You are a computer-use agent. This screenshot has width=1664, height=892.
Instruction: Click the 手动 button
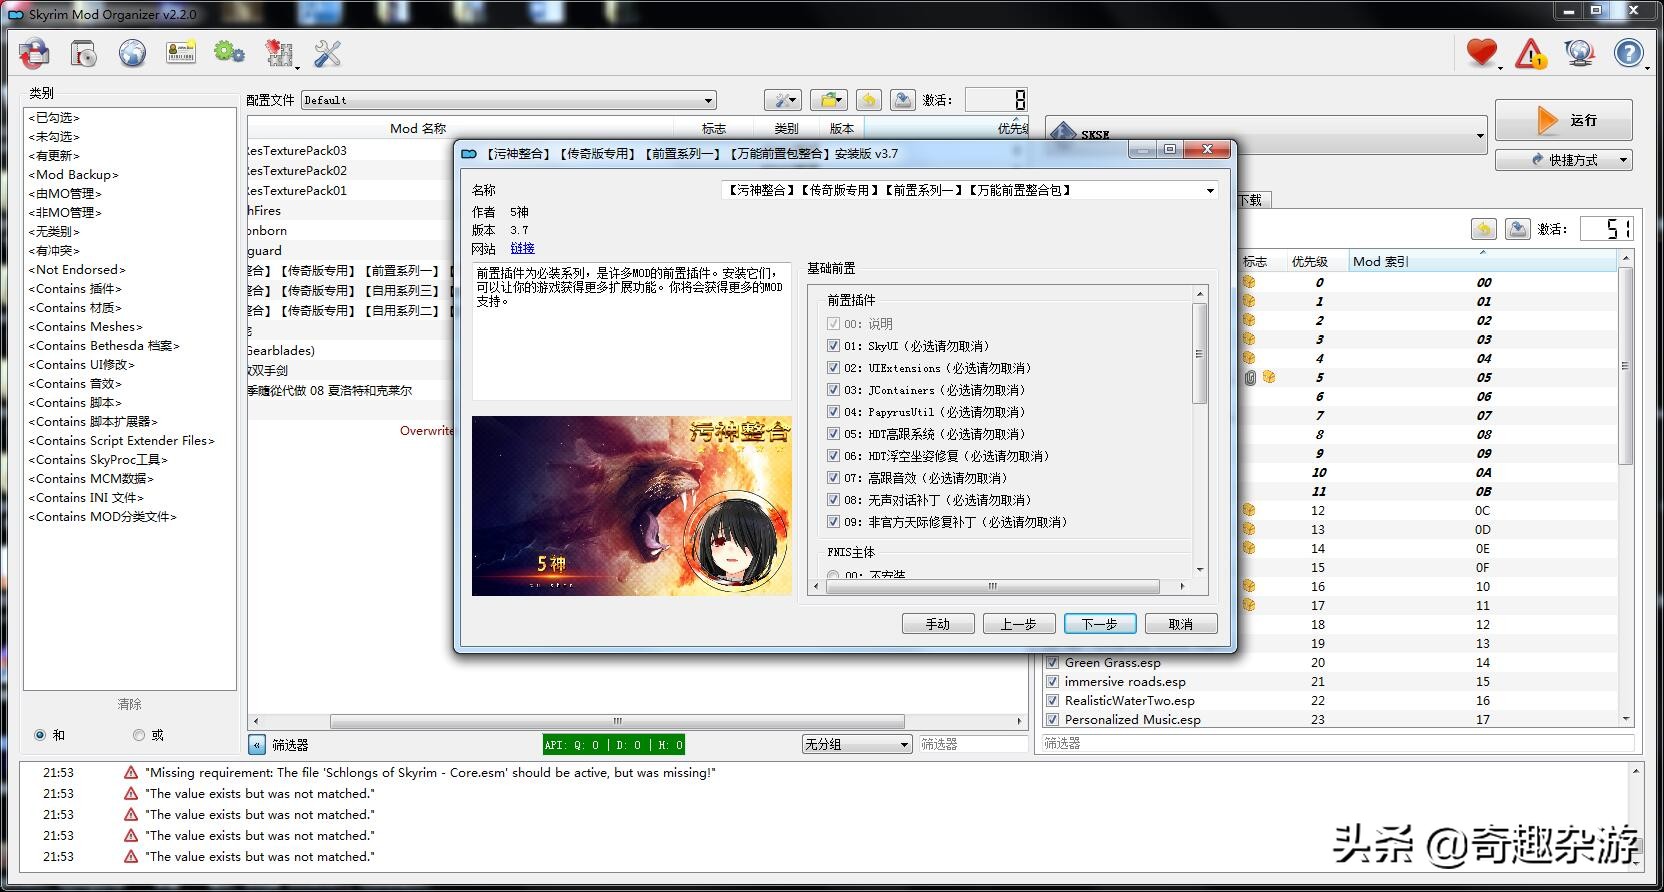coord(938,624)
